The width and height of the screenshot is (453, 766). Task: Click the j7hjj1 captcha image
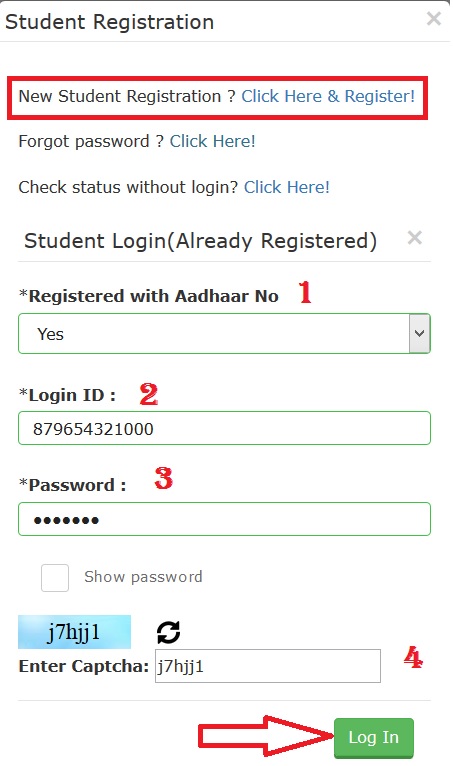coord(74,632)
